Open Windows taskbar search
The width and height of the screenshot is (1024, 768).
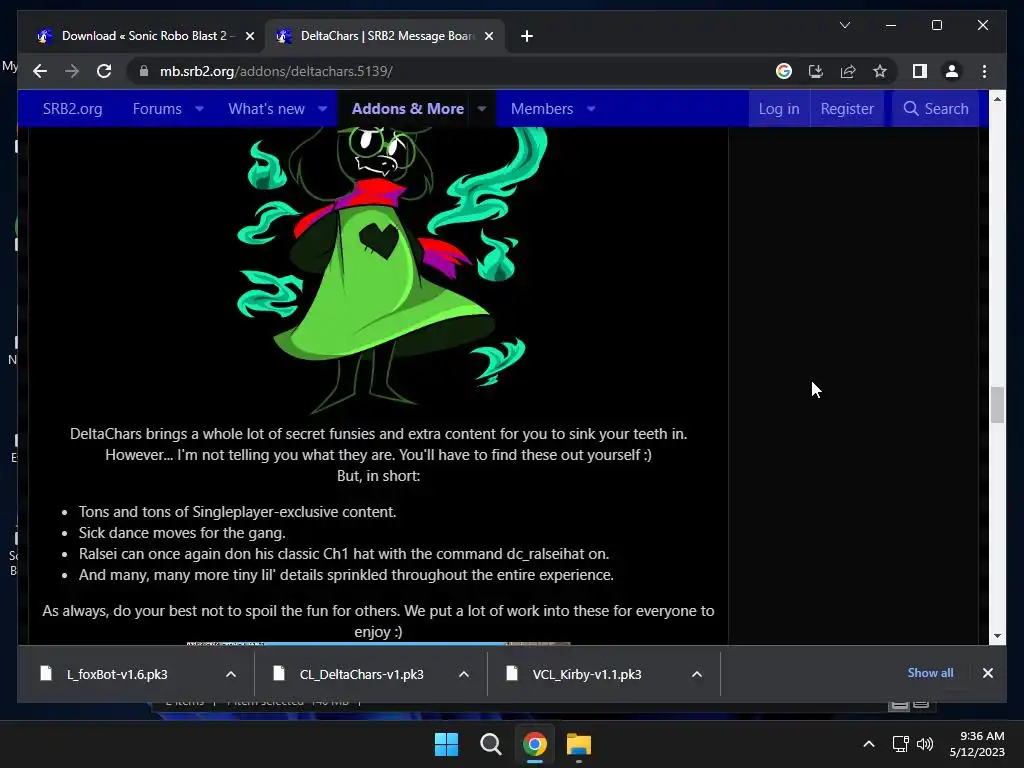coord(490,744)
